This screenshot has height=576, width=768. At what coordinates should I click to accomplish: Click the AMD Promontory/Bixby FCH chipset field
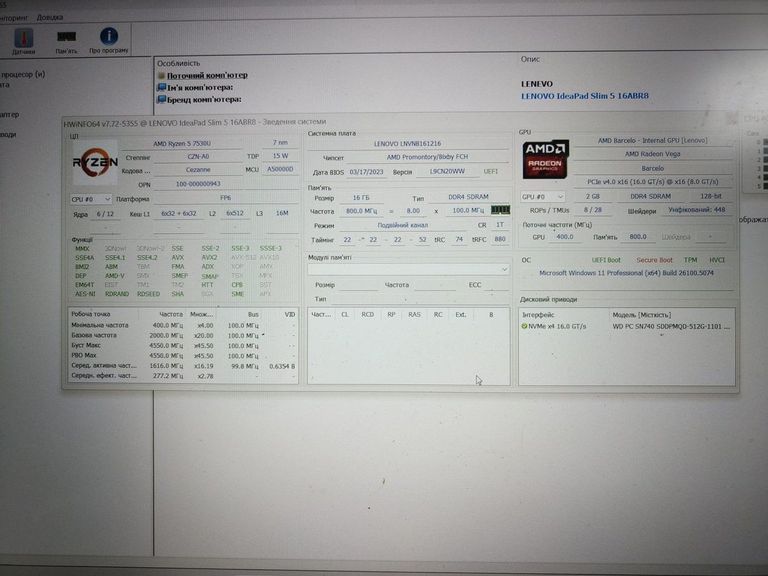coord(427,157)
